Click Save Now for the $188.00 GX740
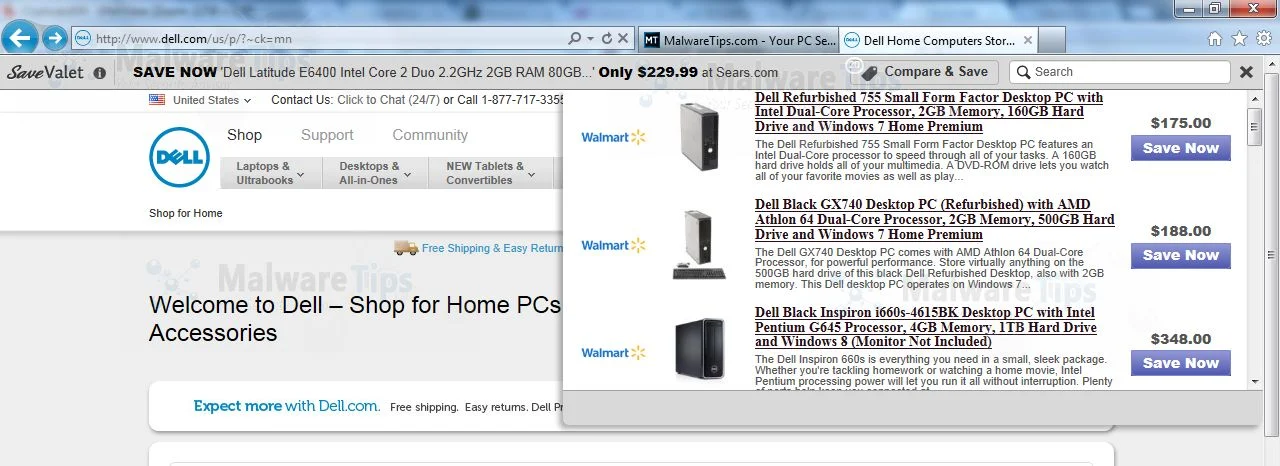This screenshot has height=466, width=1280. coord(1181,256)
